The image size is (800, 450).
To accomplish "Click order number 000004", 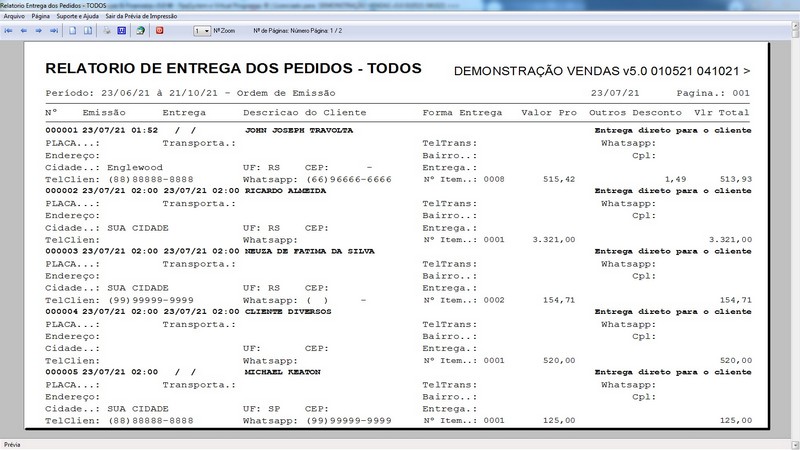I will [61, 312].
